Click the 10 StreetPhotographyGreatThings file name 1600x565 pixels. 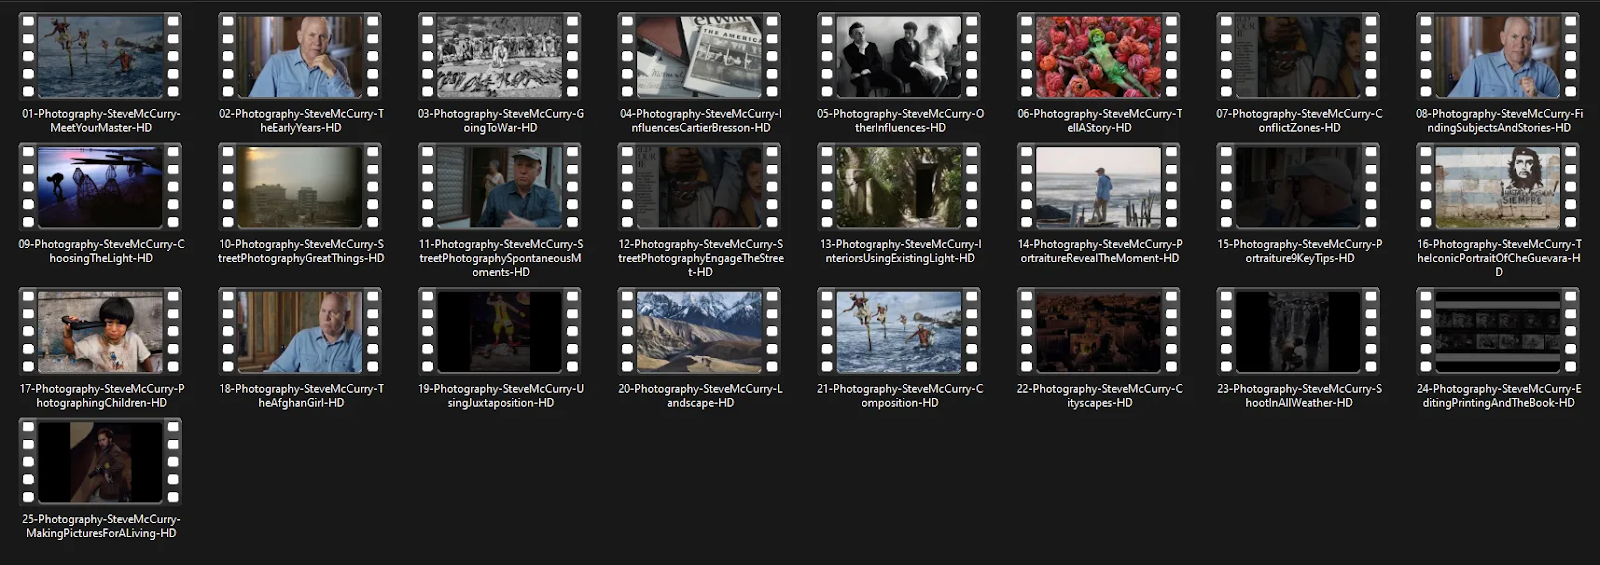tap(301, 251)
